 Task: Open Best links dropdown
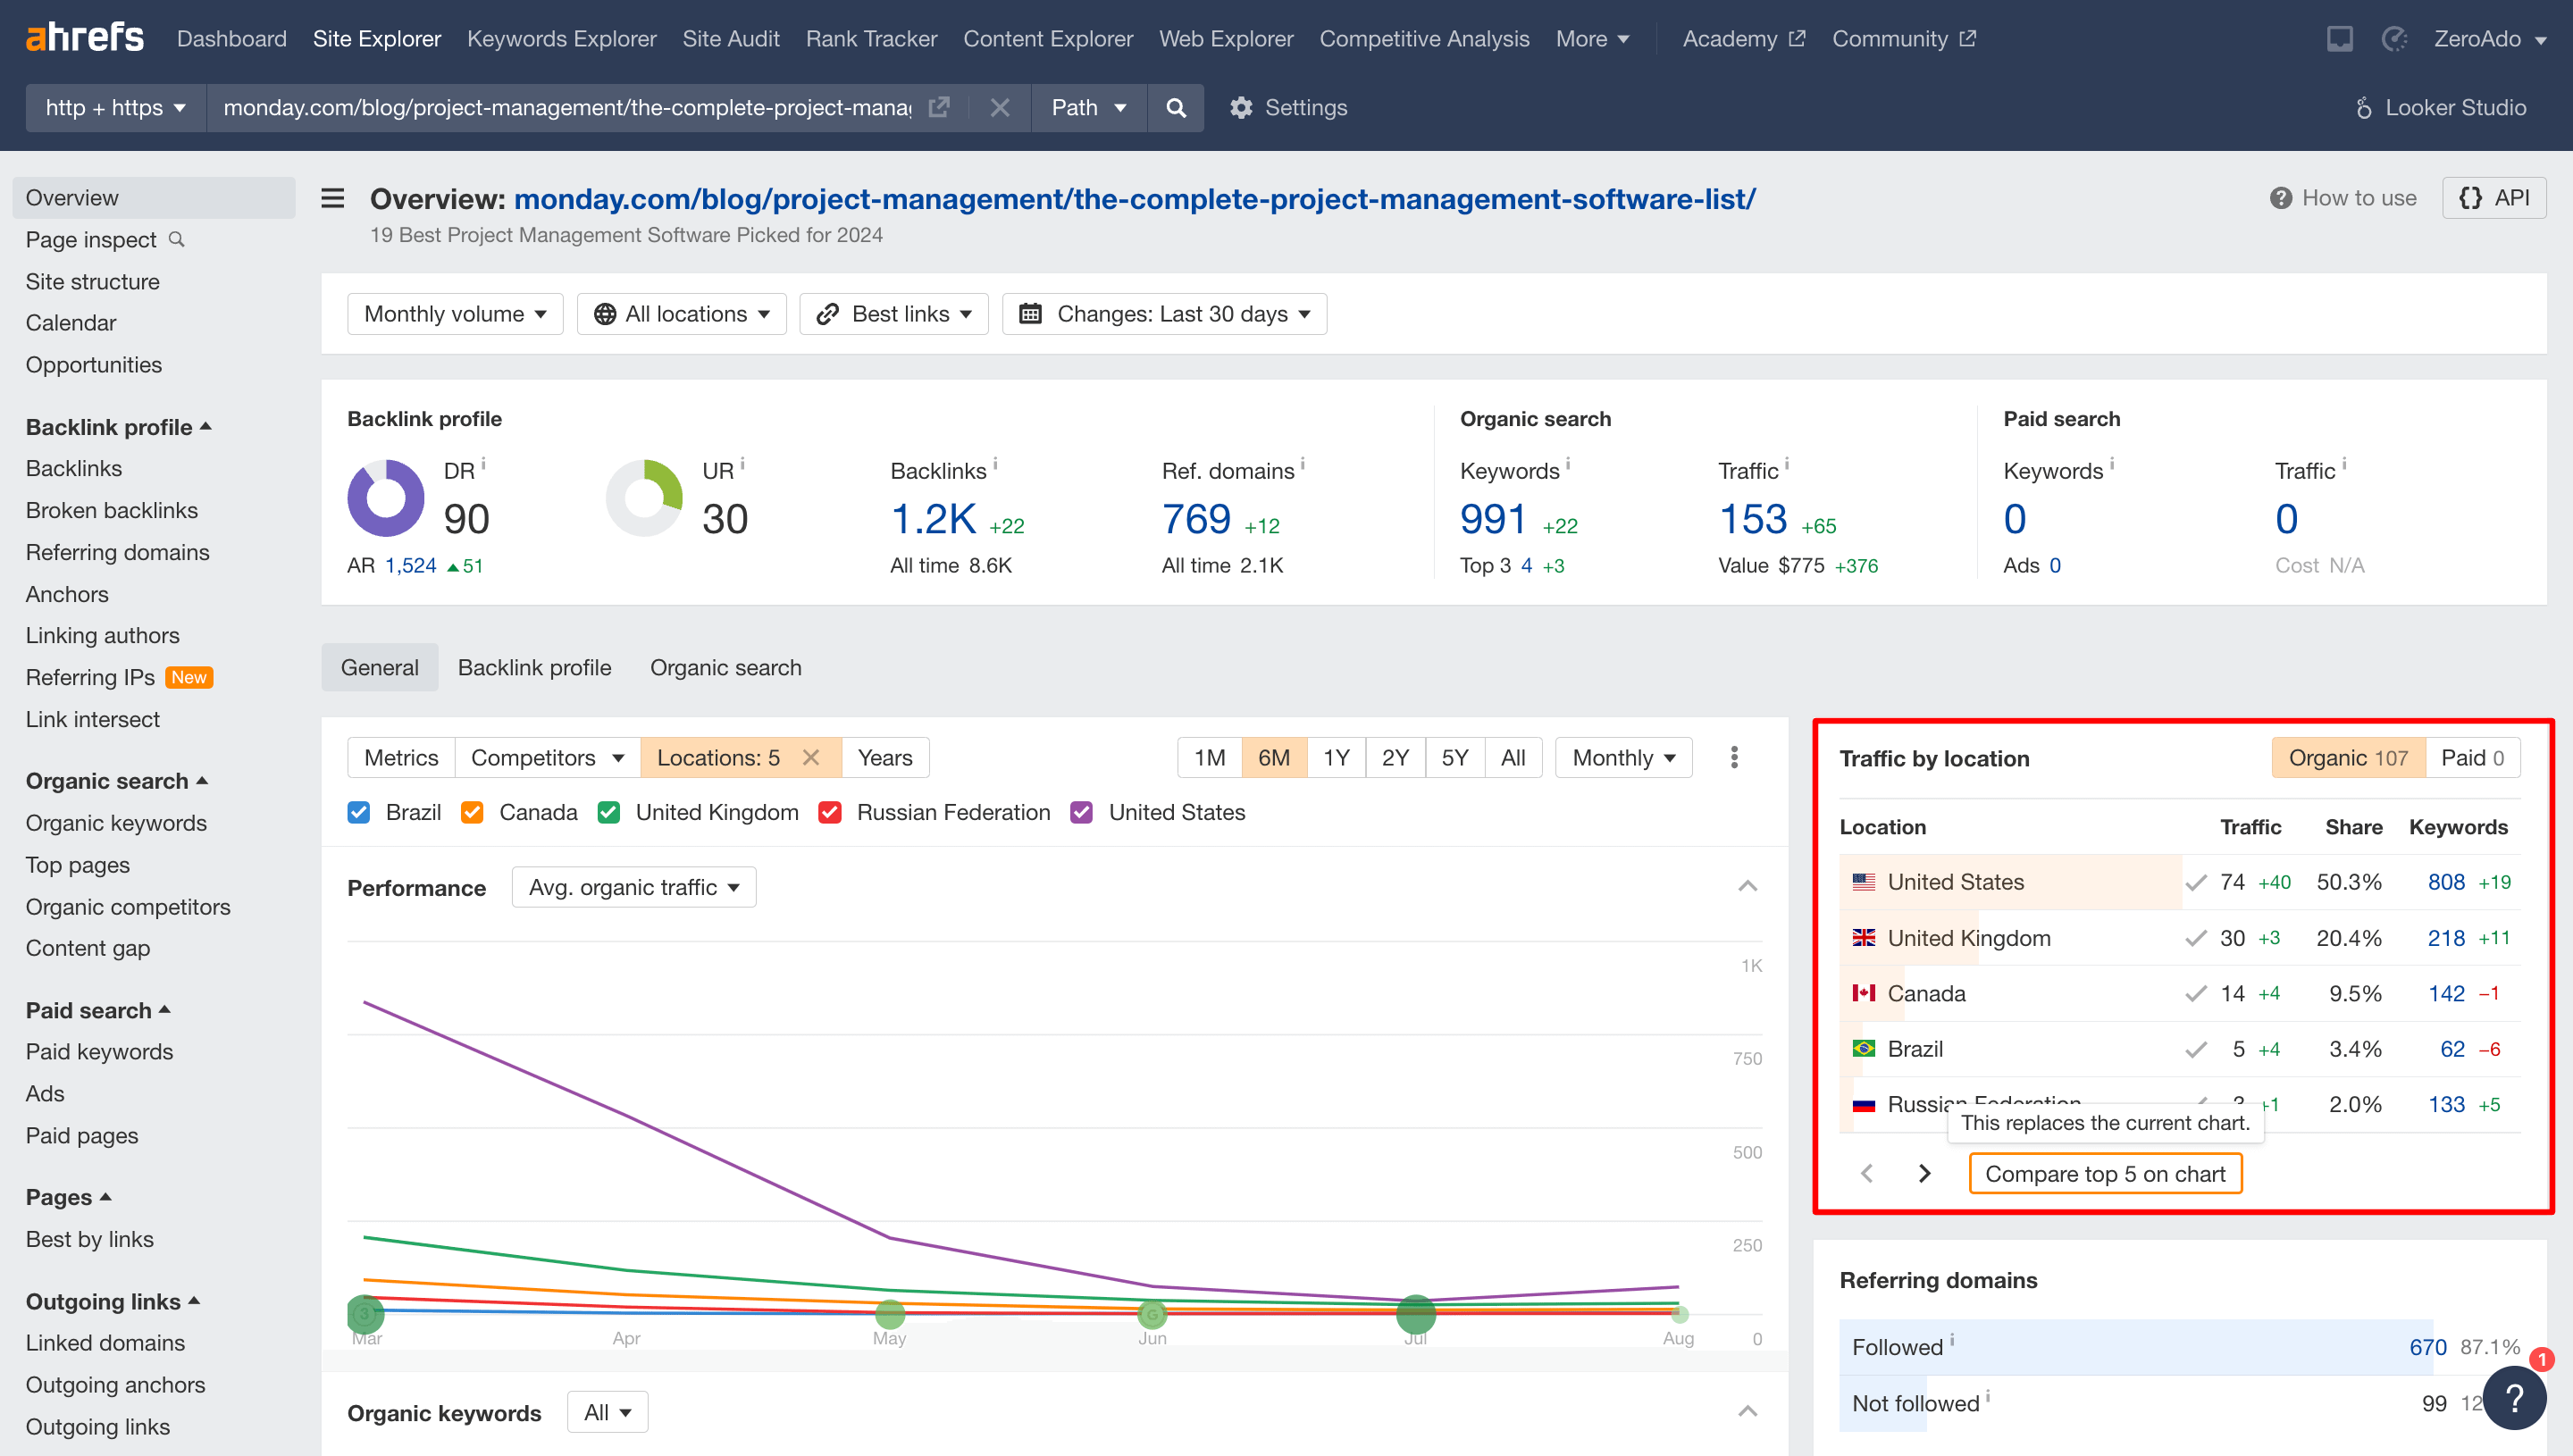click(894, 314)
